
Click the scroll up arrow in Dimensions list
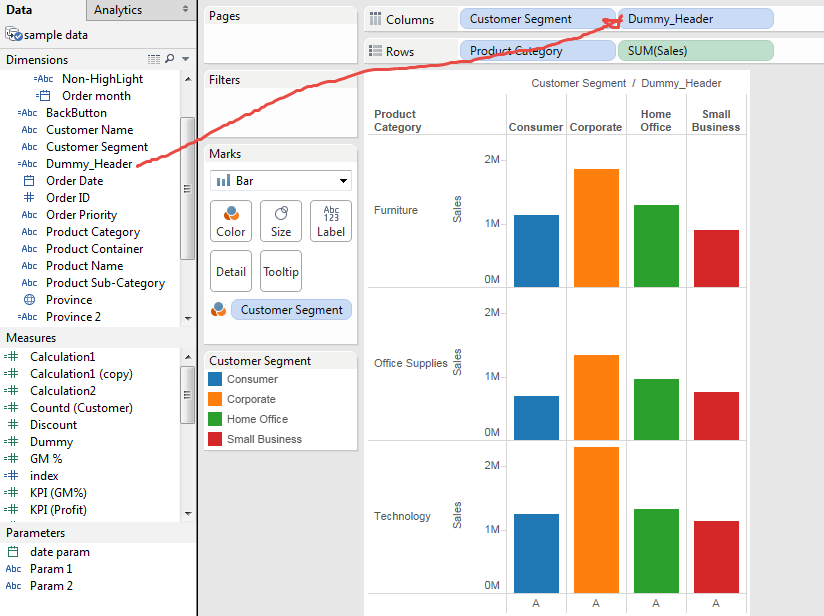click(x=188, y=79)
